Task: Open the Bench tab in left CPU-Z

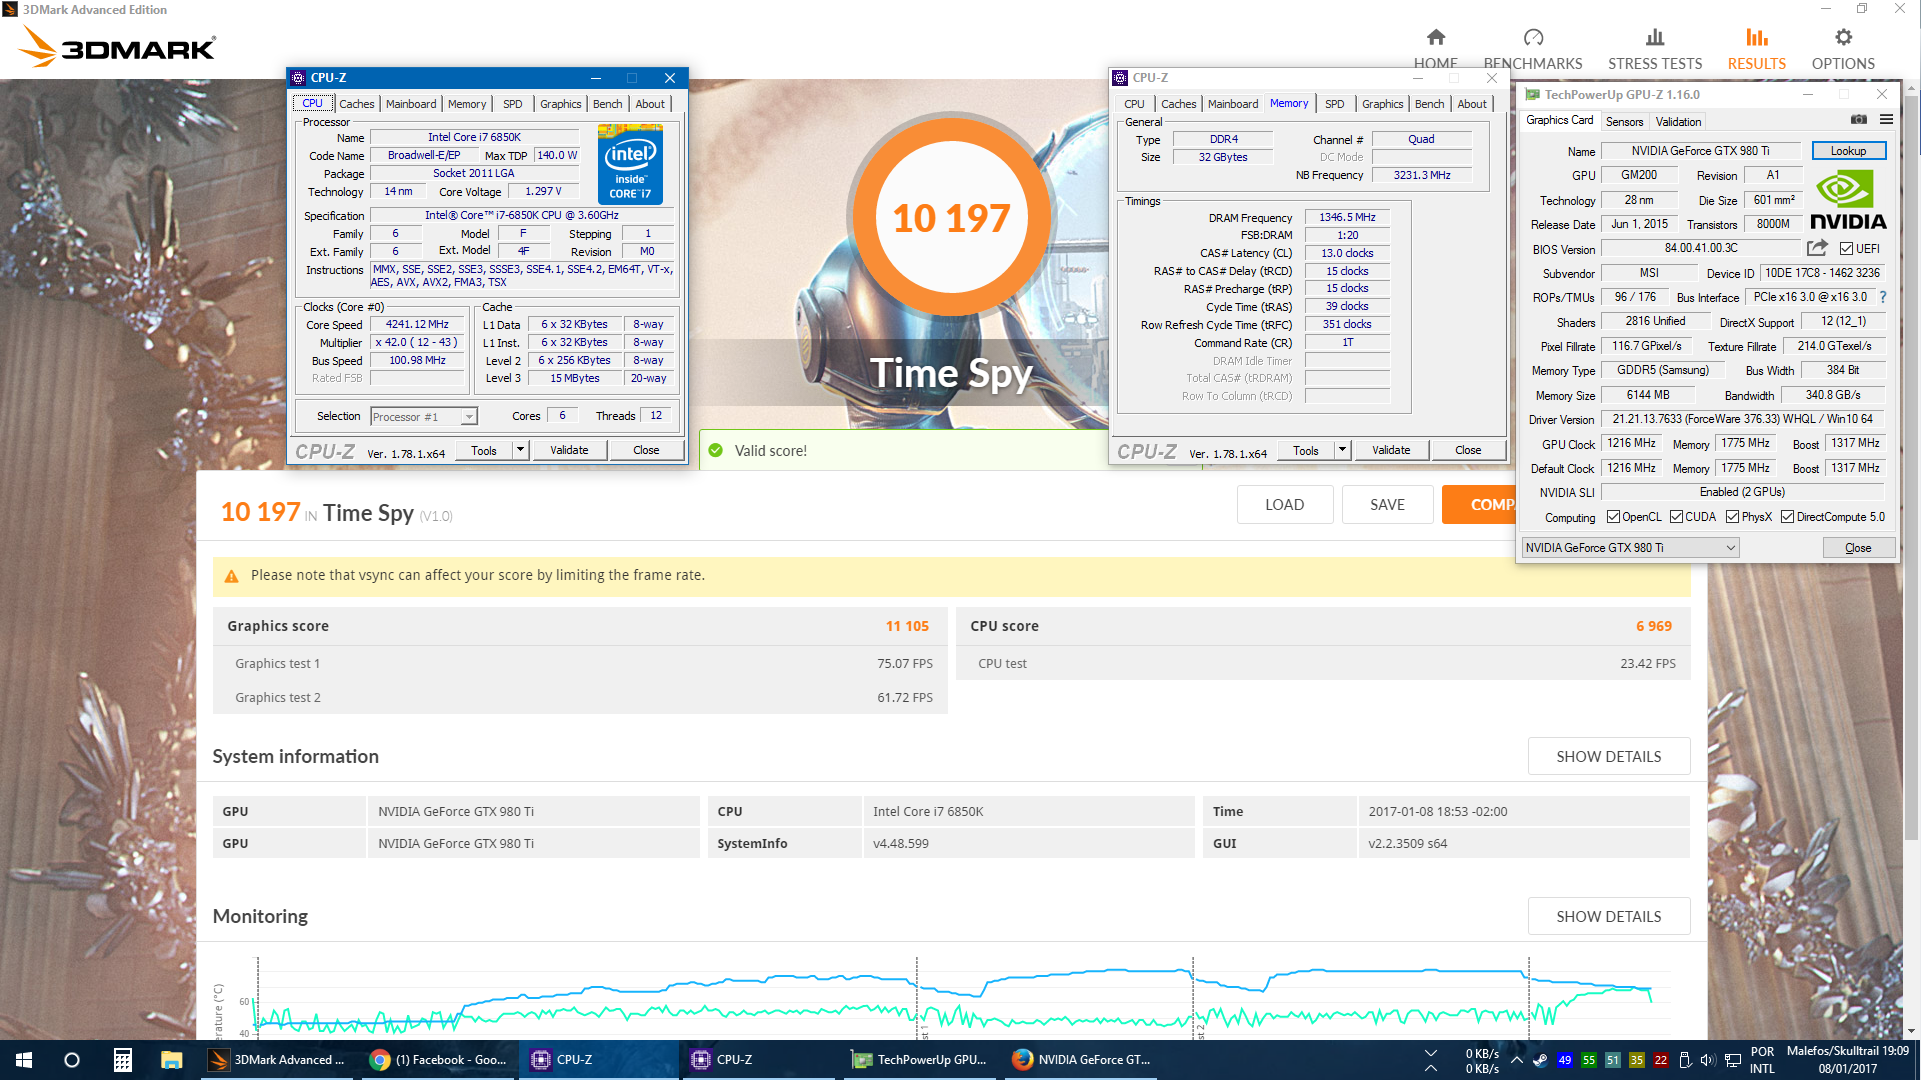Action: click(x=607, y=104)
